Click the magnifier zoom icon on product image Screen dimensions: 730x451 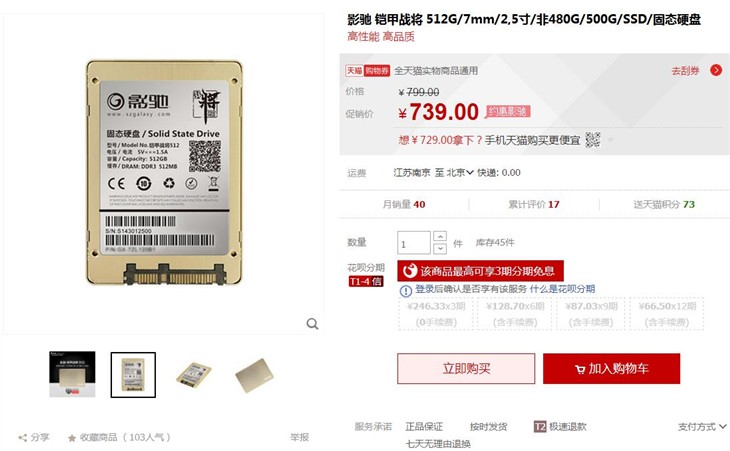tap(312, 323)
